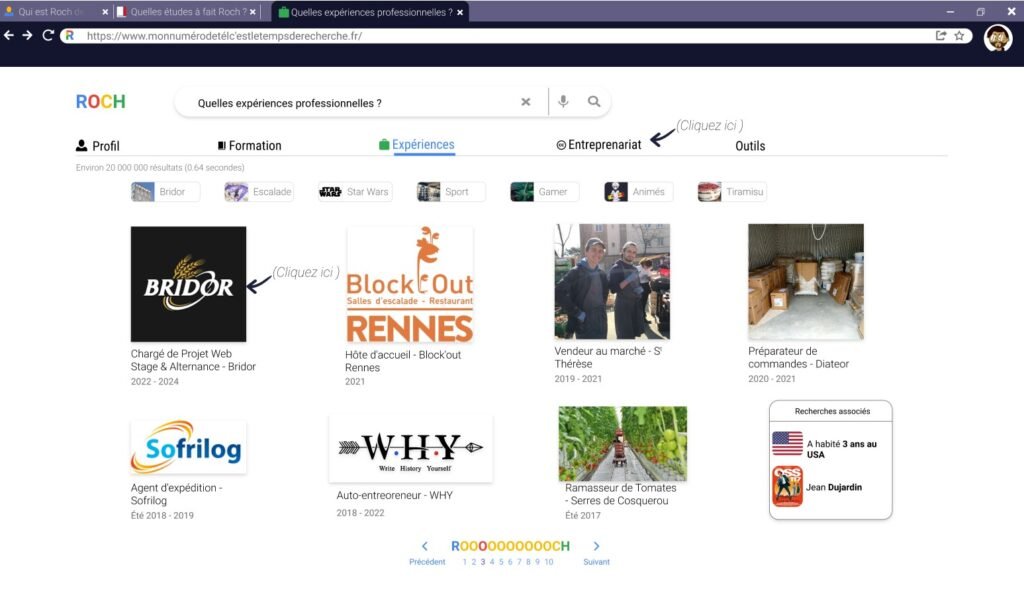The image size is (1024, 593).
Task: Click the Précédent pagination link
Action: 427,562
